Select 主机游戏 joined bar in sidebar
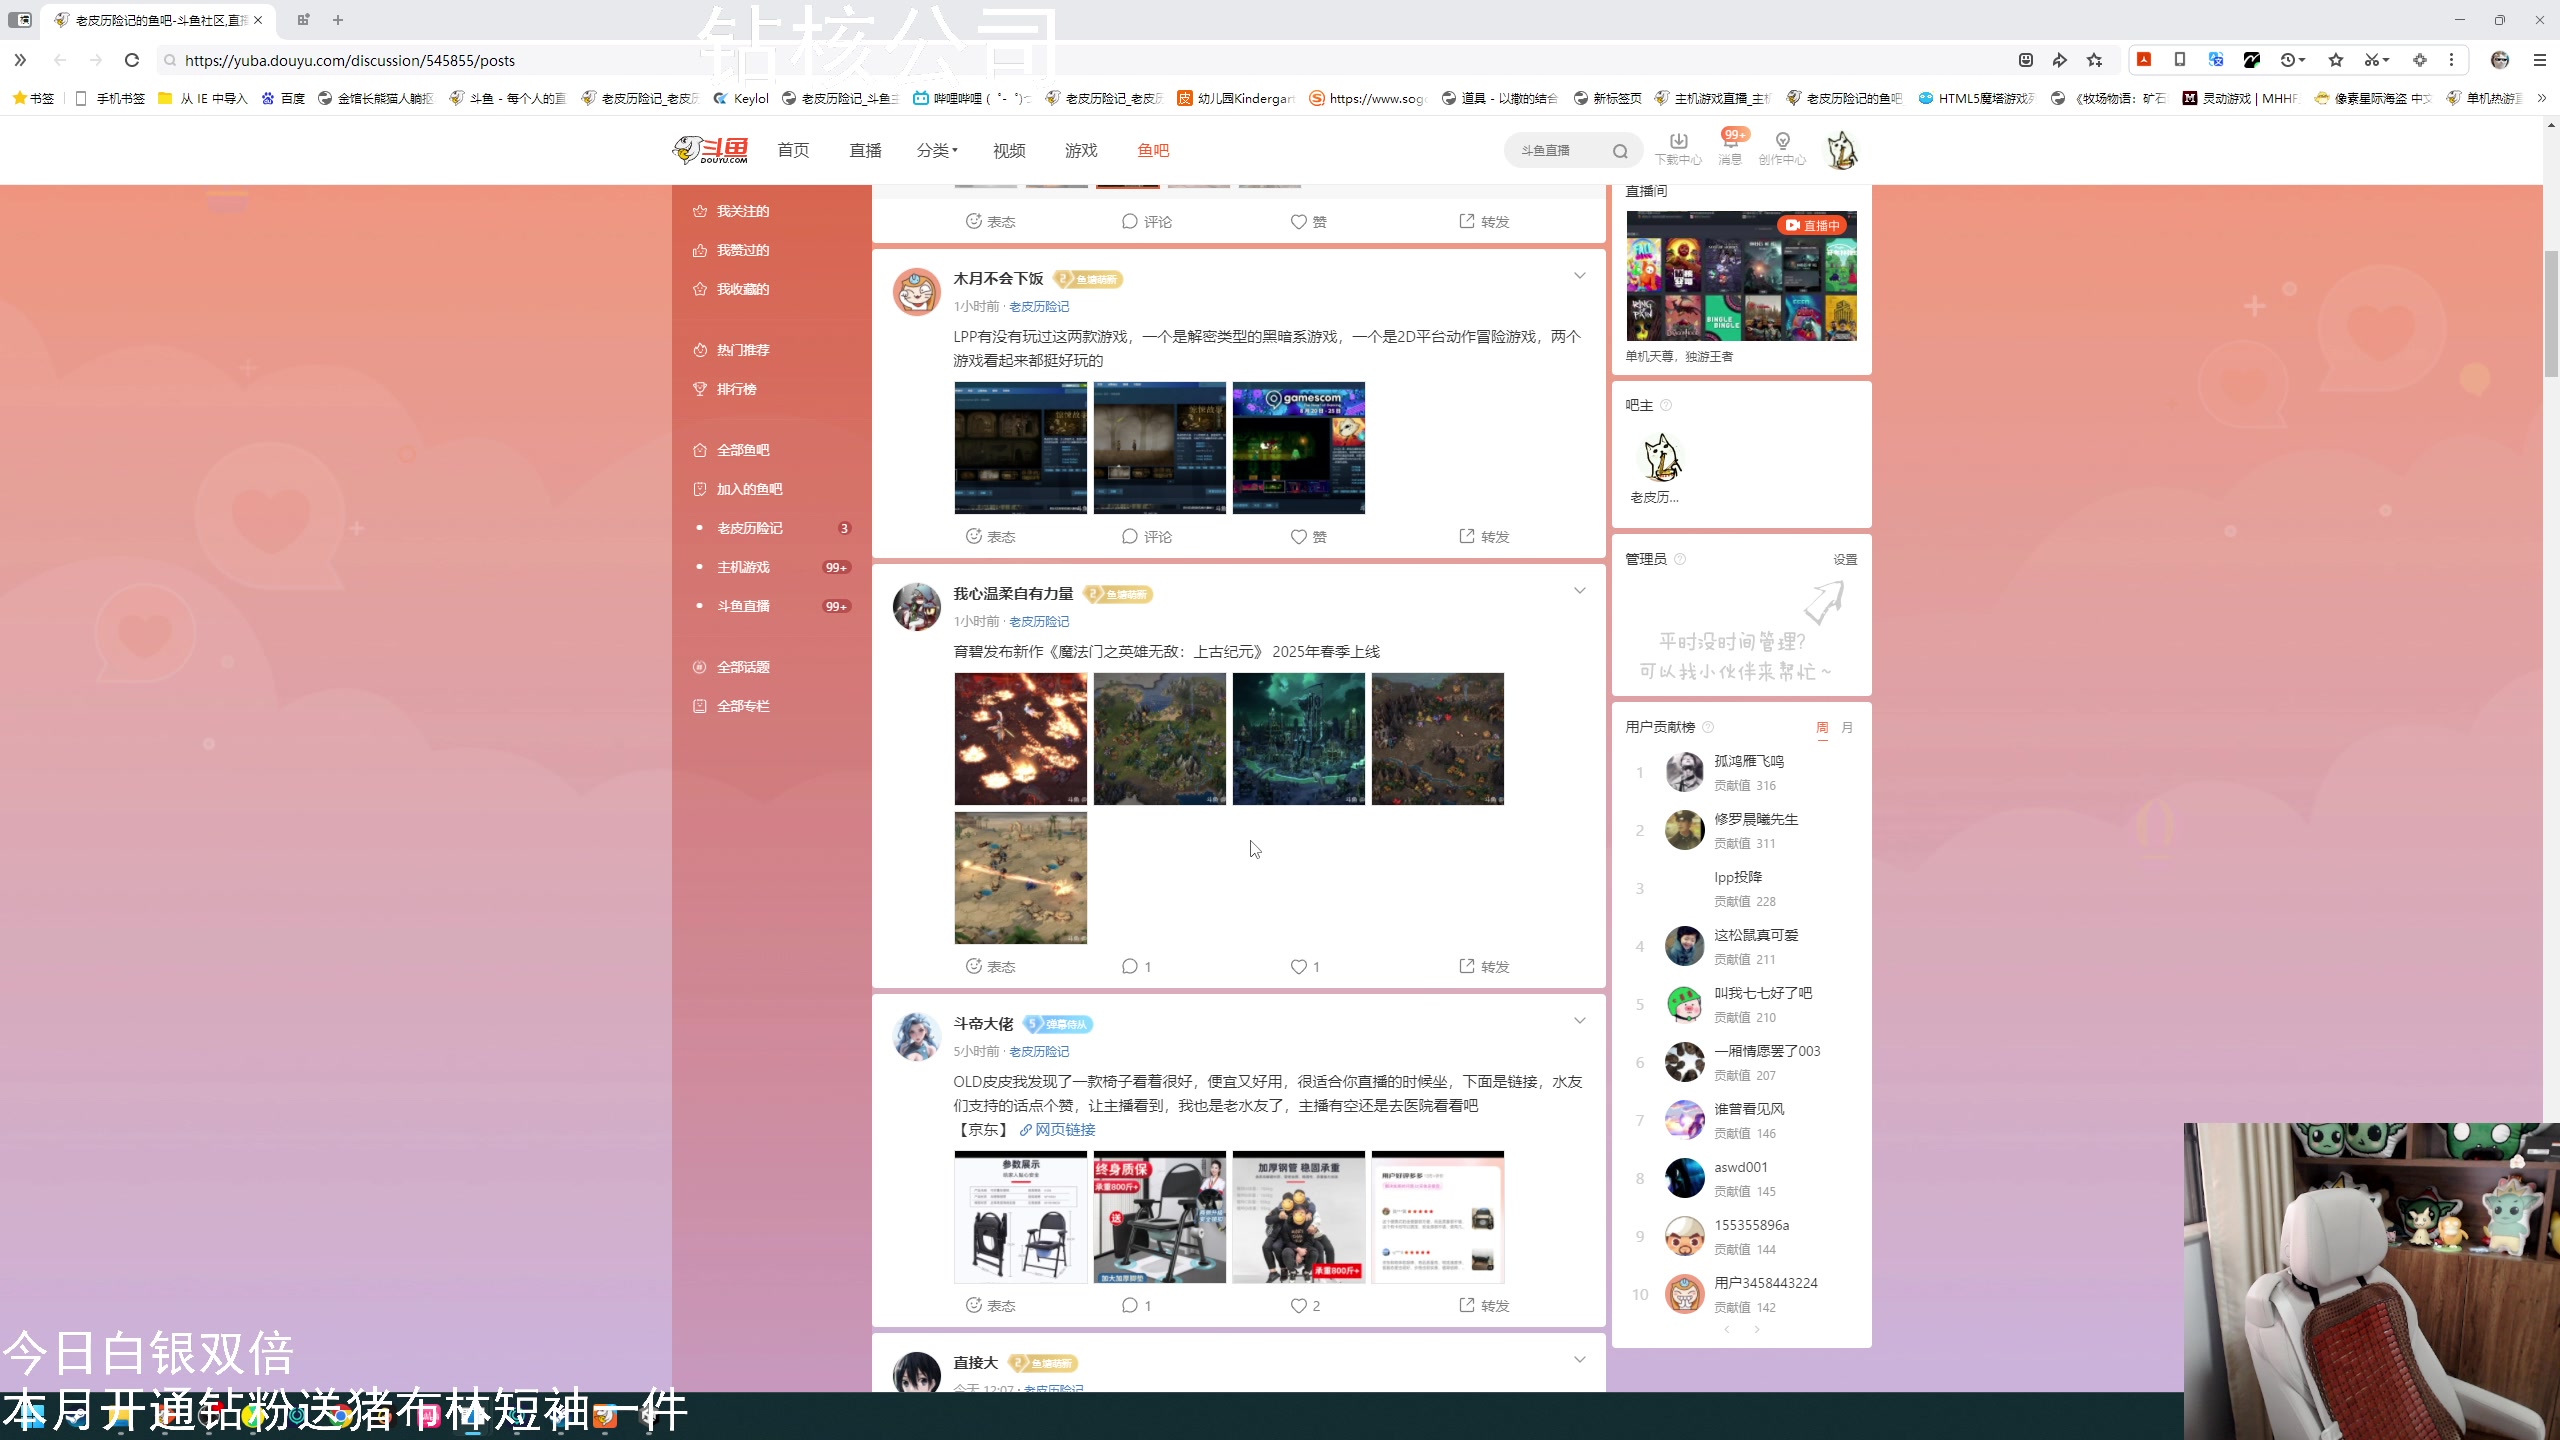This screenshot has width=2560, height=1440. point(743,567)
